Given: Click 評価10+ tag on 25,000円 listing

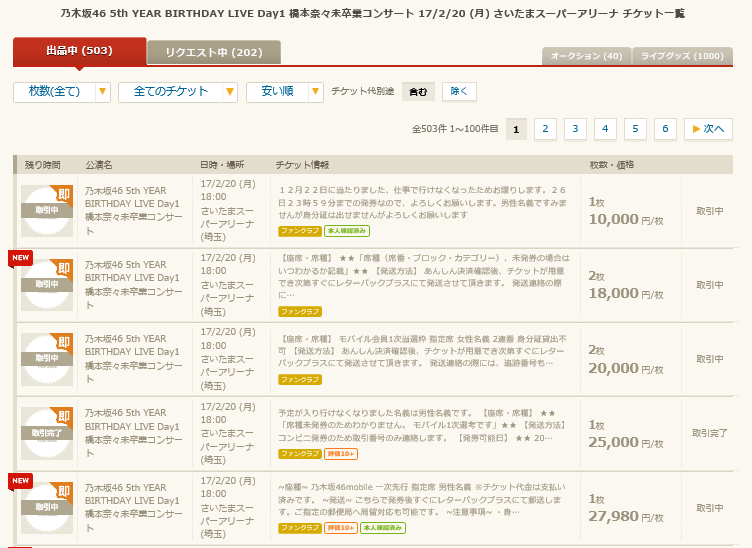Looking at the screenshot, I should pos(341,454).
